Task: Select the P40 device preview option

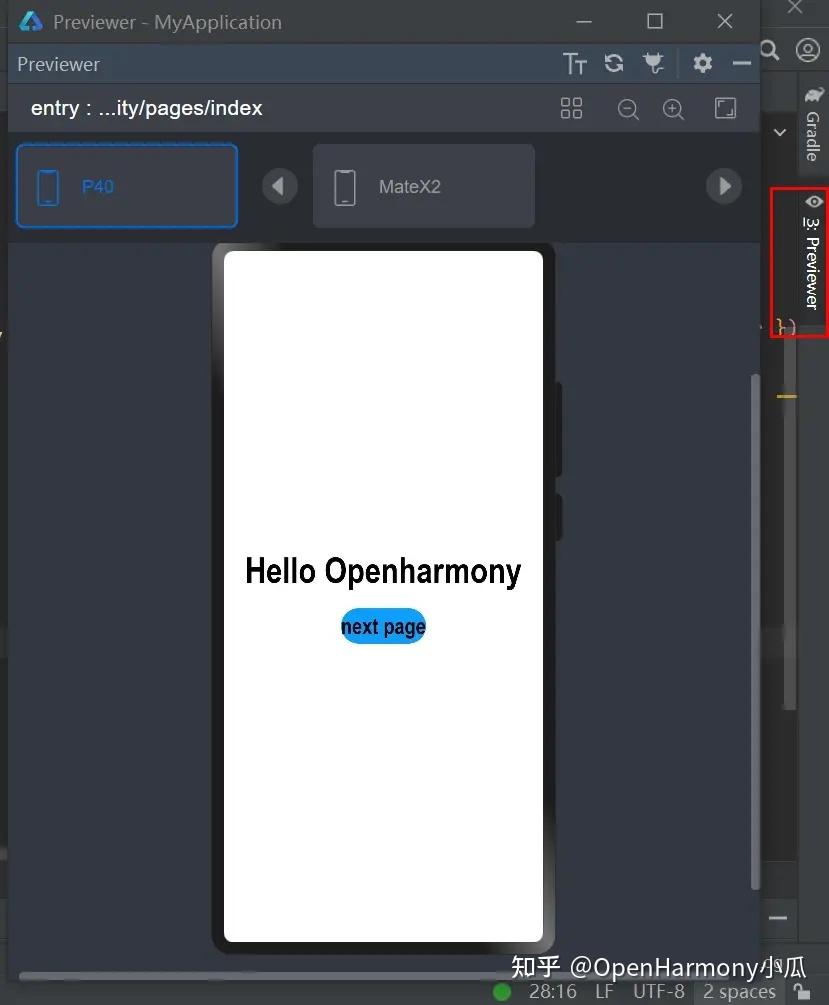Action: click(x=126, y=186)
